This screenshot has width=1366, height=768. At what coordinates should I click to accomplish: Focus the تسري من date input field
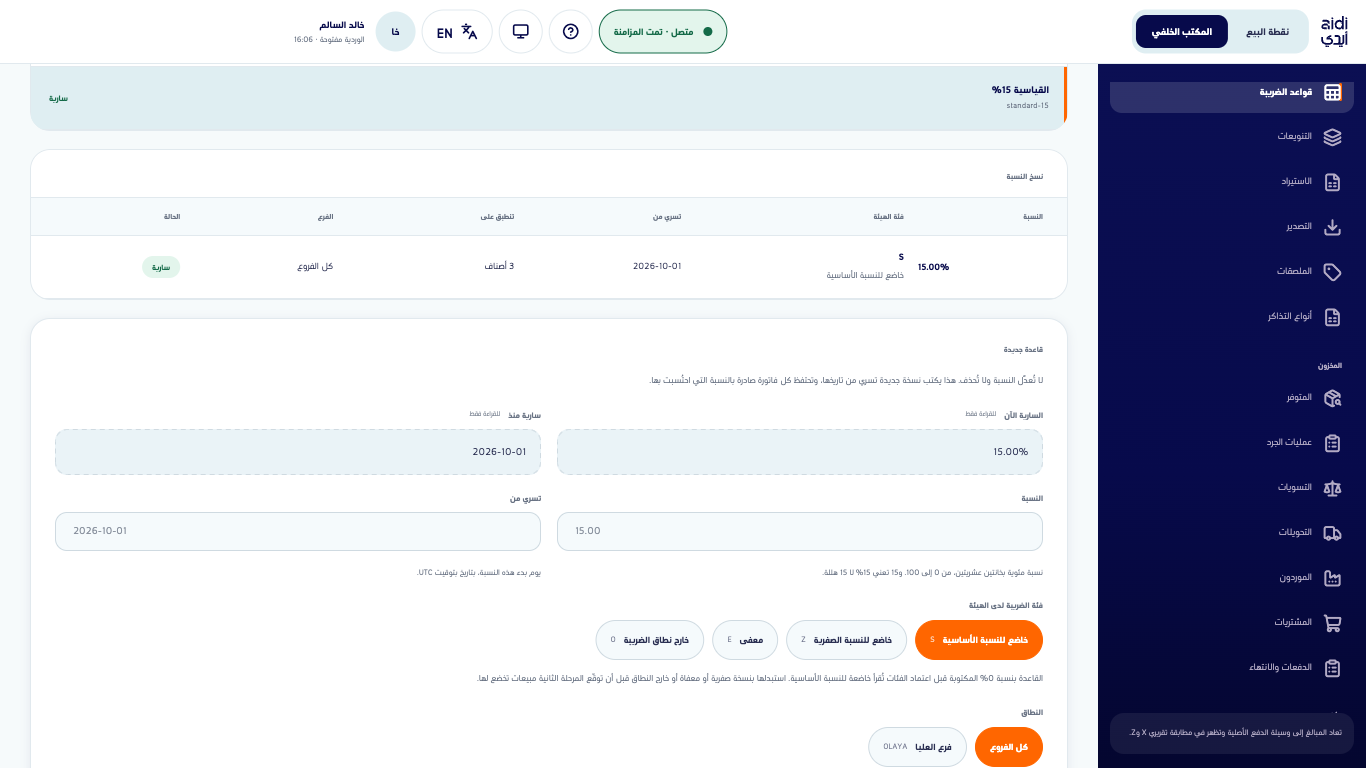pyautogui.click(x=298, y=531)
